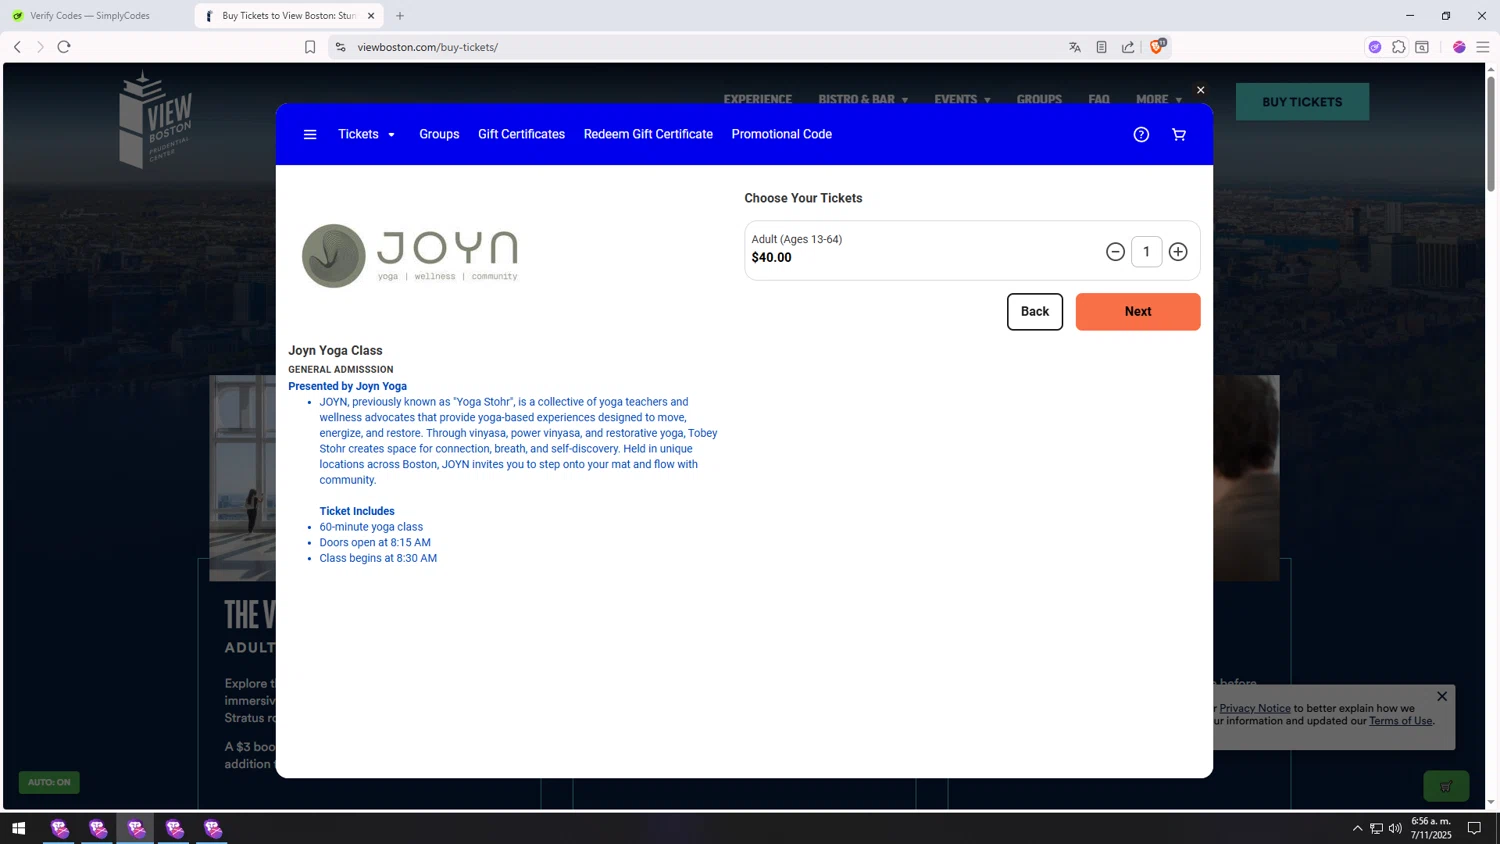Open a new browser tab
Viewport: 1500px width, 844px height.
click(400, 16)
